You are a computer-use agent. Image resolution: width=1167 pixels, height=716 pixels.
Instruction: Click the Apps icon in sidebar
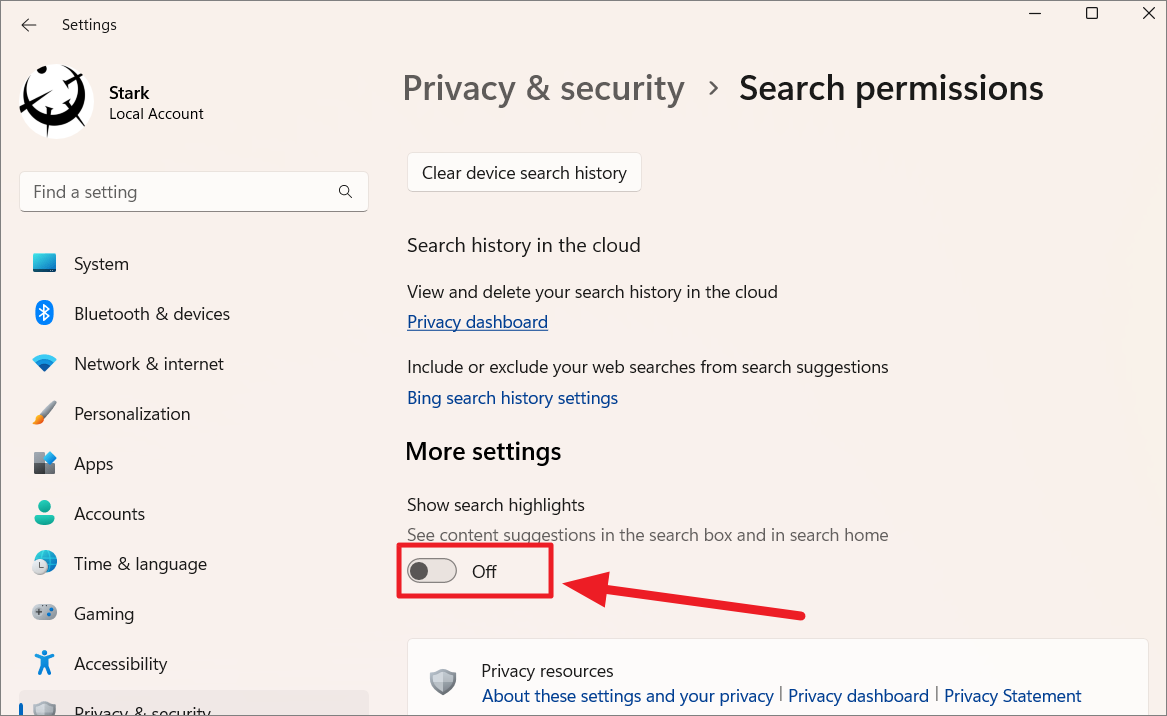[x=44, y=463]
